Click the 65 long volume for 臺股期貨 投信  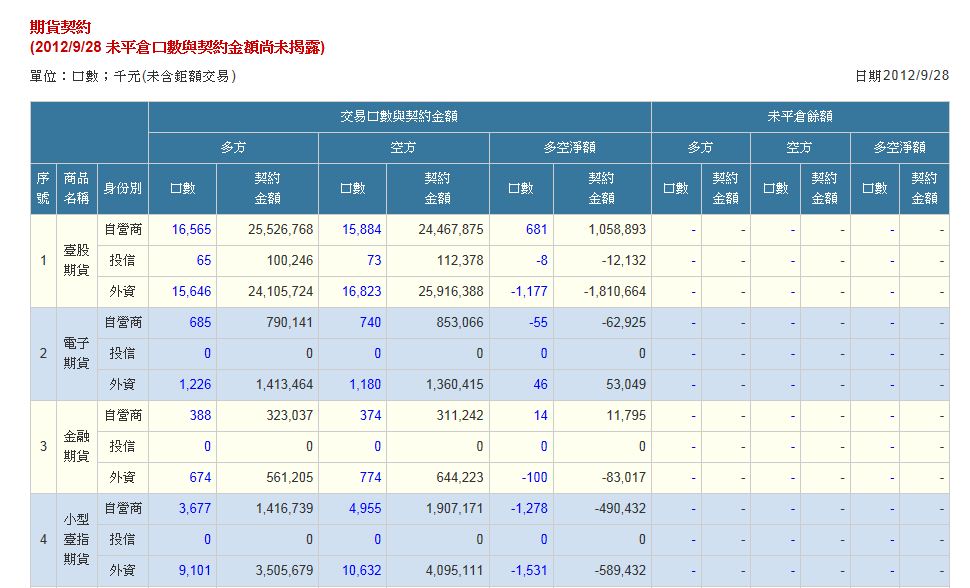[x=204, y=261]
